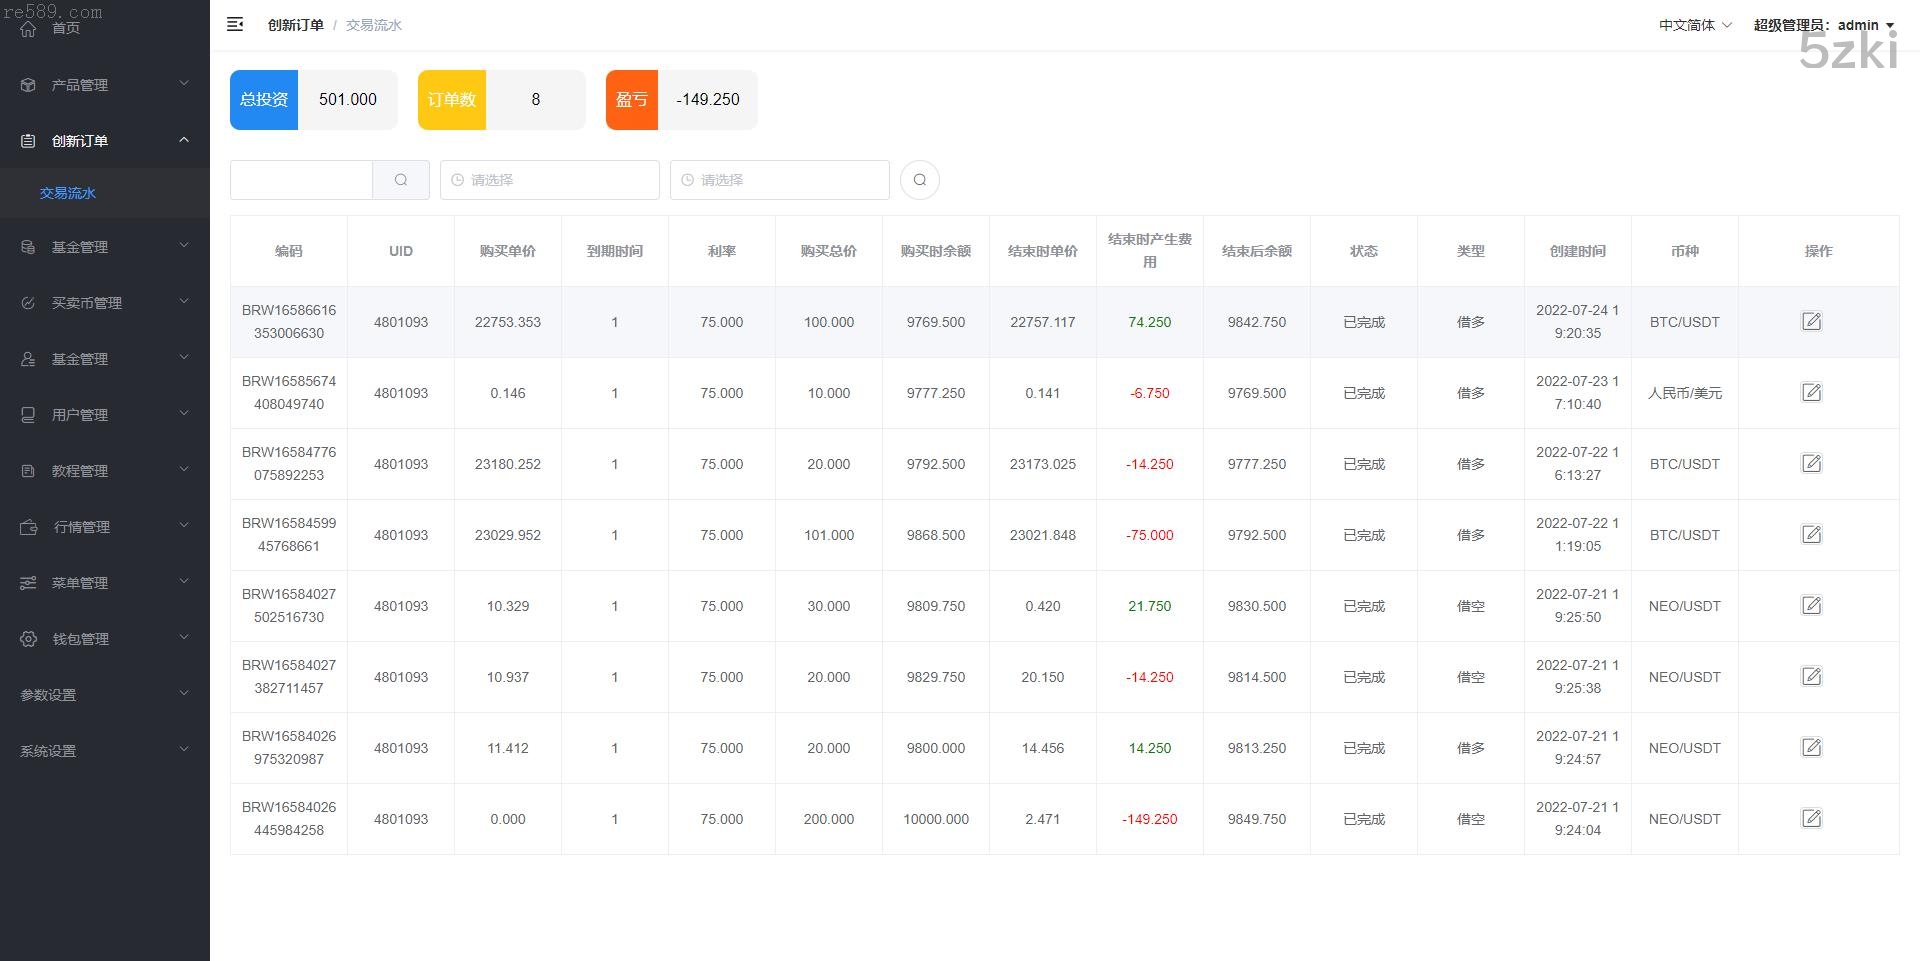Viewport: 1920px width, 961px height.
Task: Collapse the 创新订单 sidebar section
Action: click(105, 141)
